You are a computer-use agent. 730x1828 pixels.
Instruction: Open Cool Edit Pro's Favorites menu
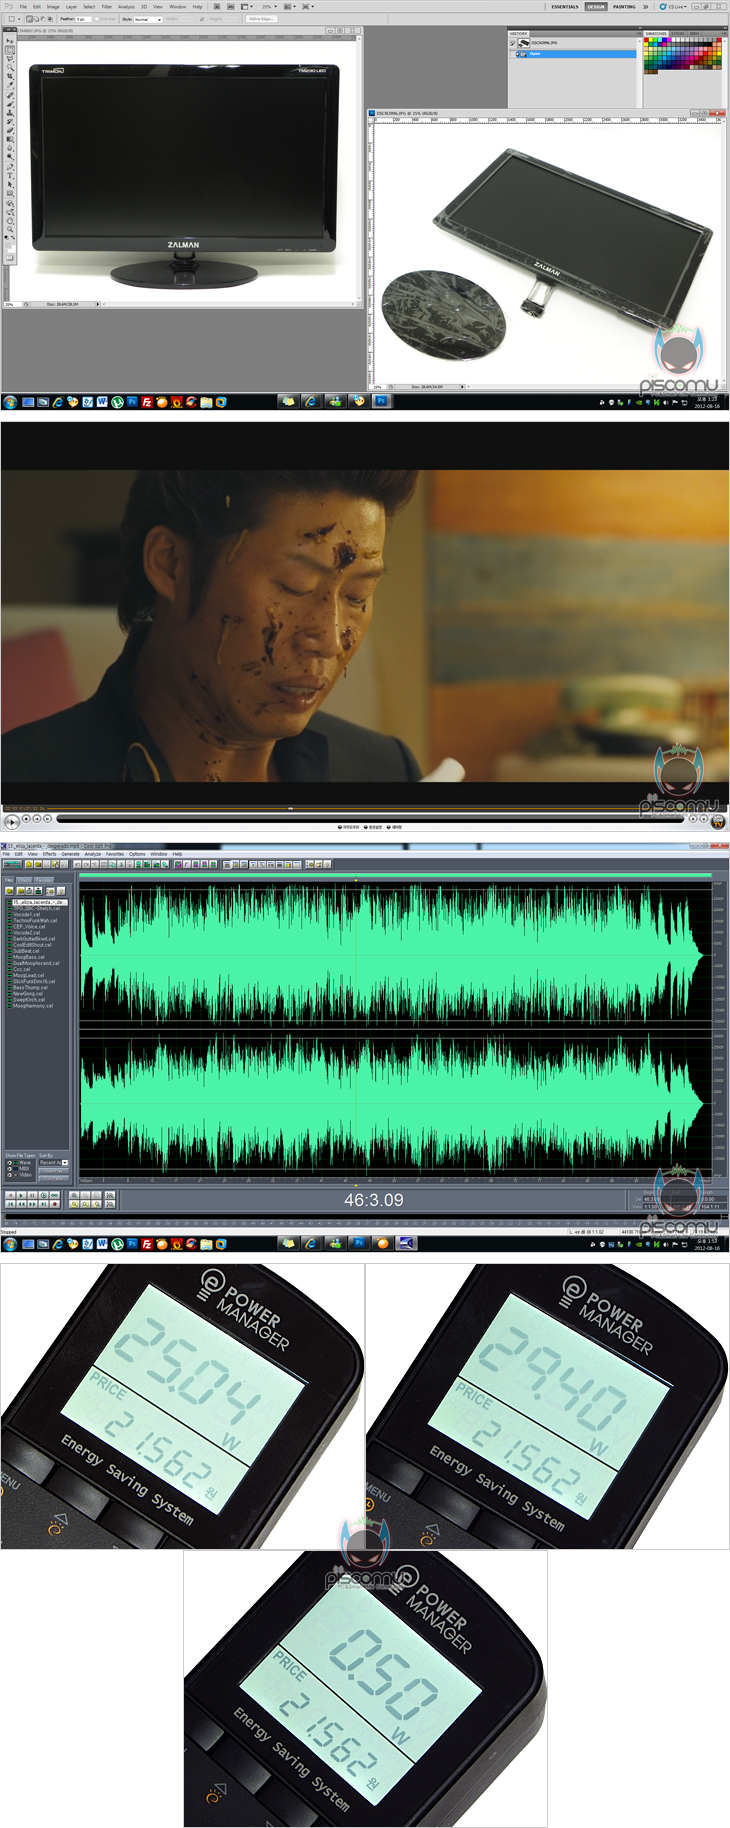(x=115, y=854)
